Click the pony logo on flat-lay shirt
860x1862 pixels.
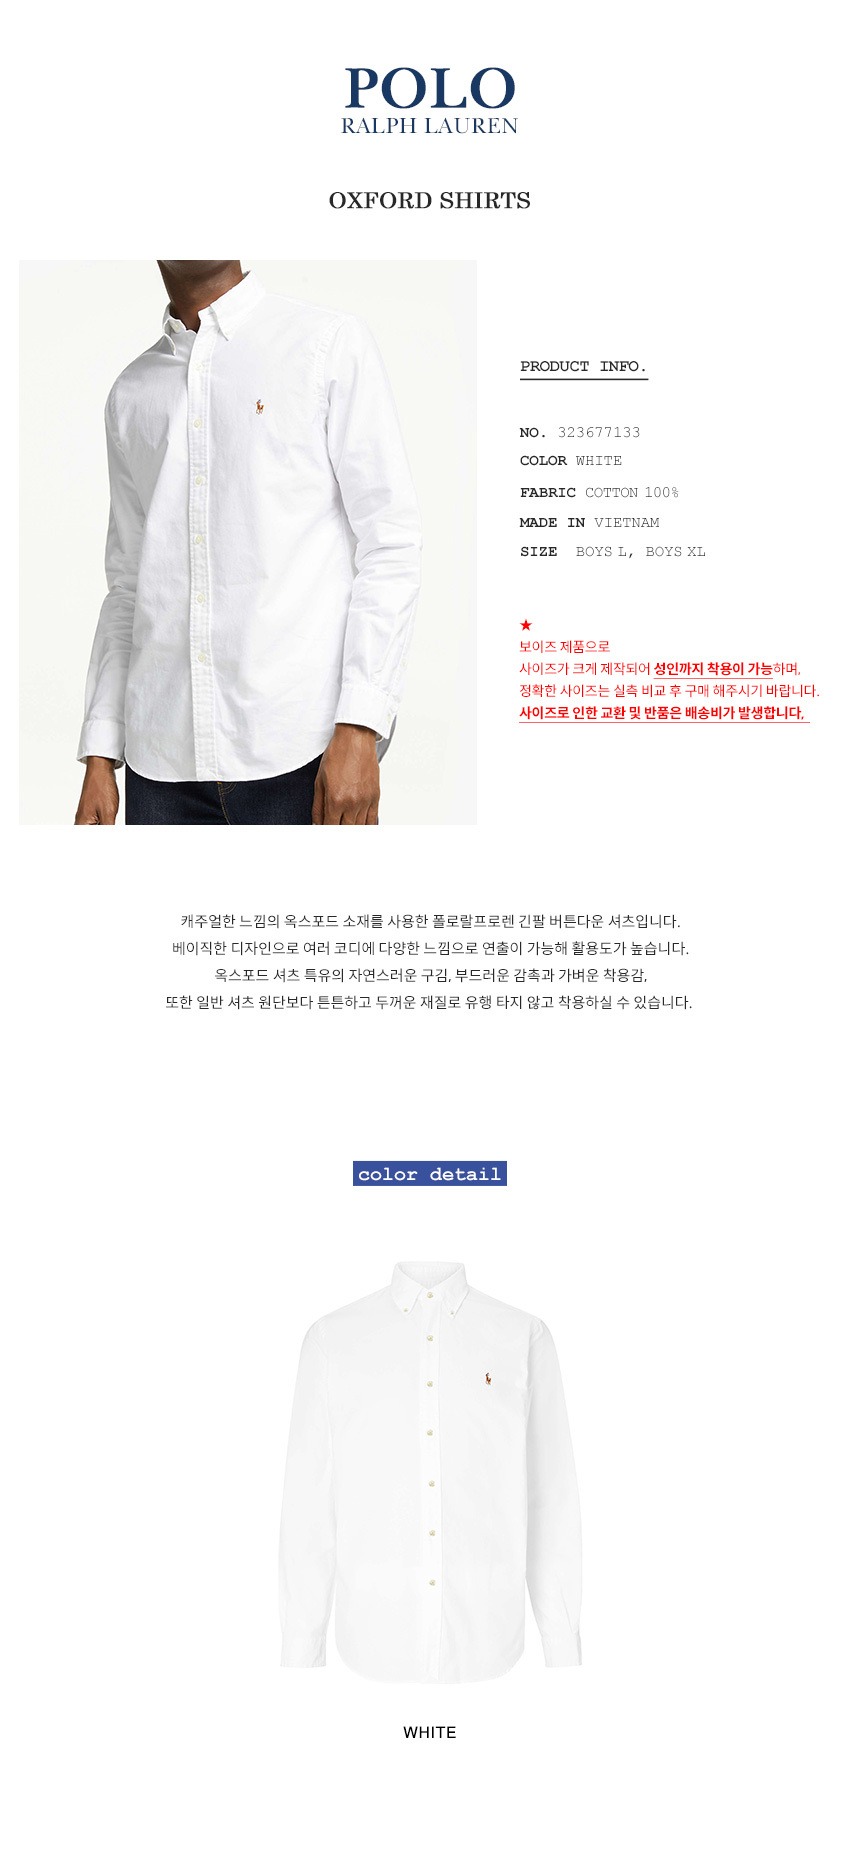tap(488, 1379)
